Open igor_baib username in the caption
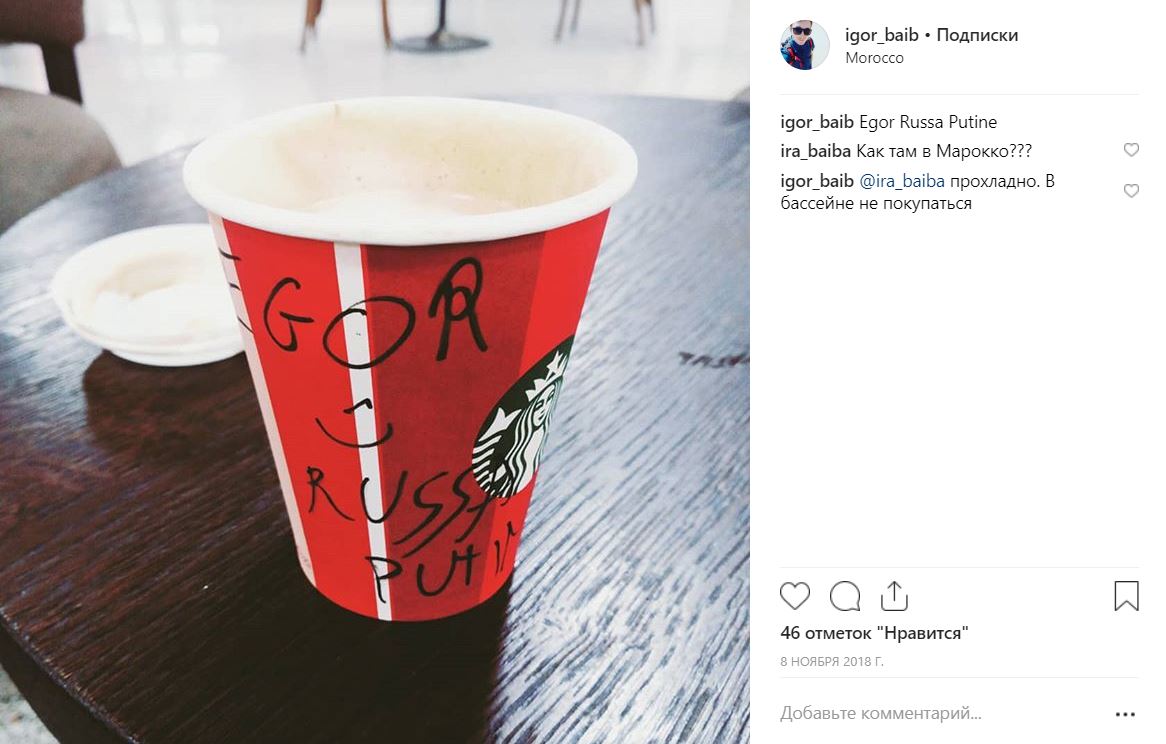Screen dimensions: 1166x744 (x=817, y=122)
